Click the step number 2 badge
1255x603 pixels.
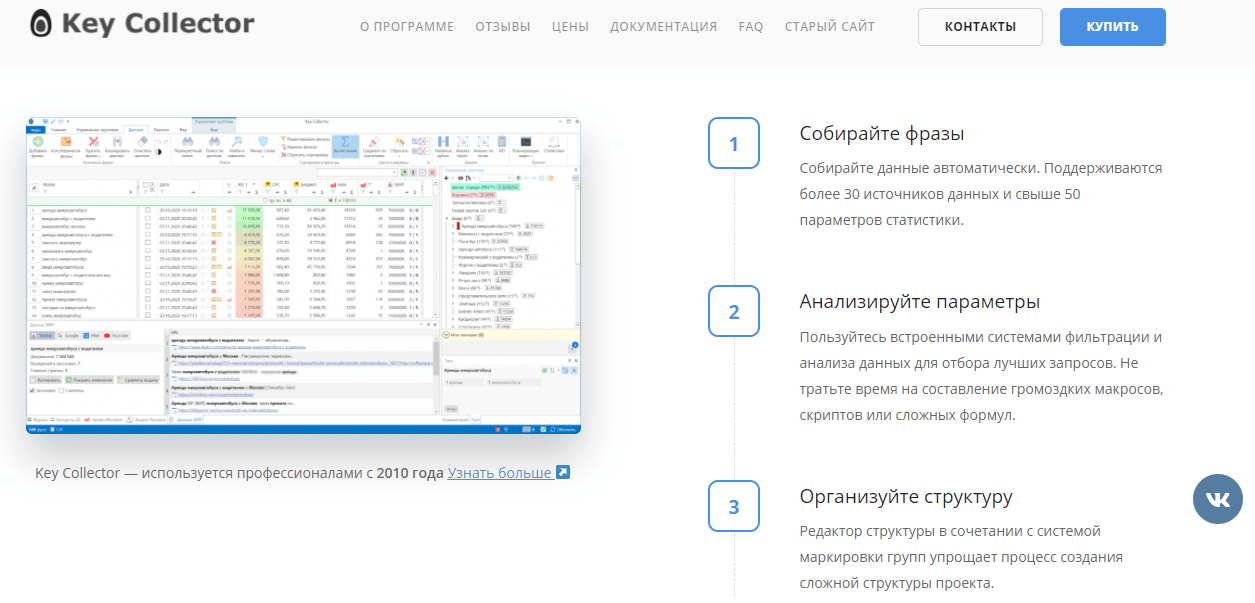point(734,311)
